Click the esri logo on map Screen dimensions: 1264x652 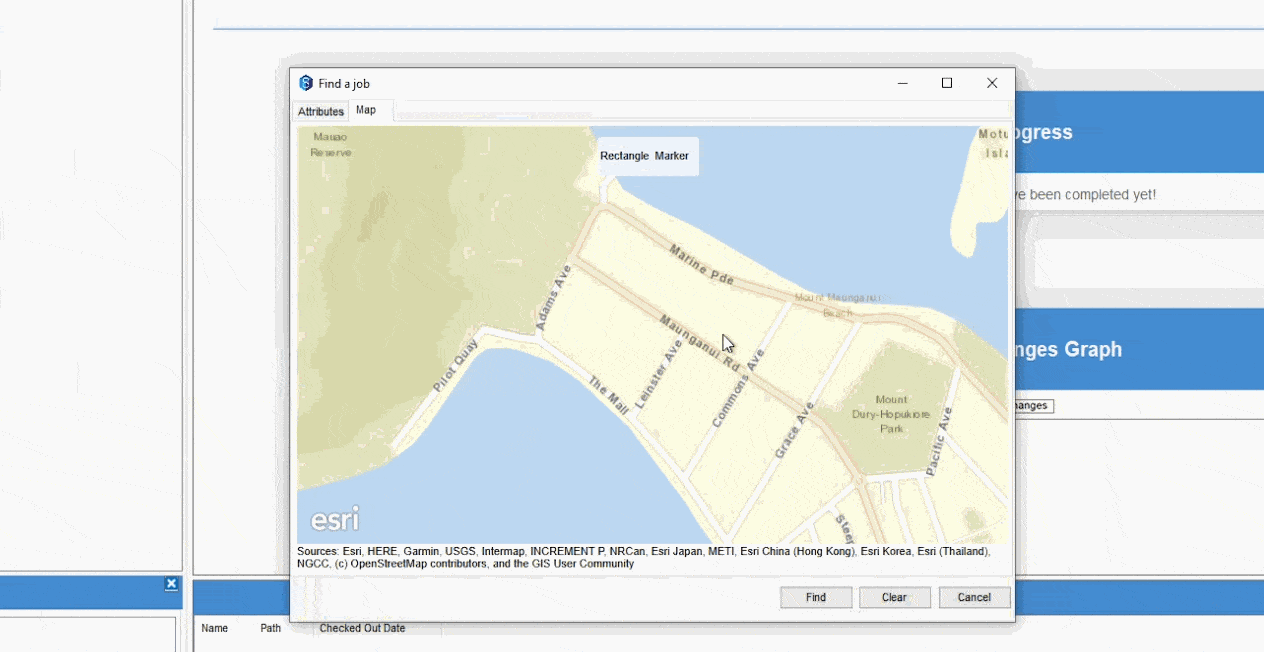point(334,520)
